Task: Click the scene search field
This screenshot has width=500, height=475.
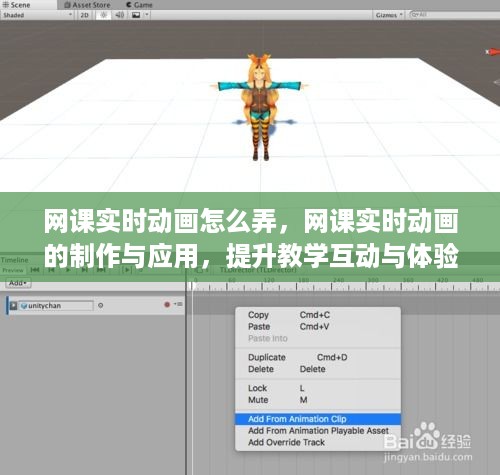Action: tap(454, 15)
